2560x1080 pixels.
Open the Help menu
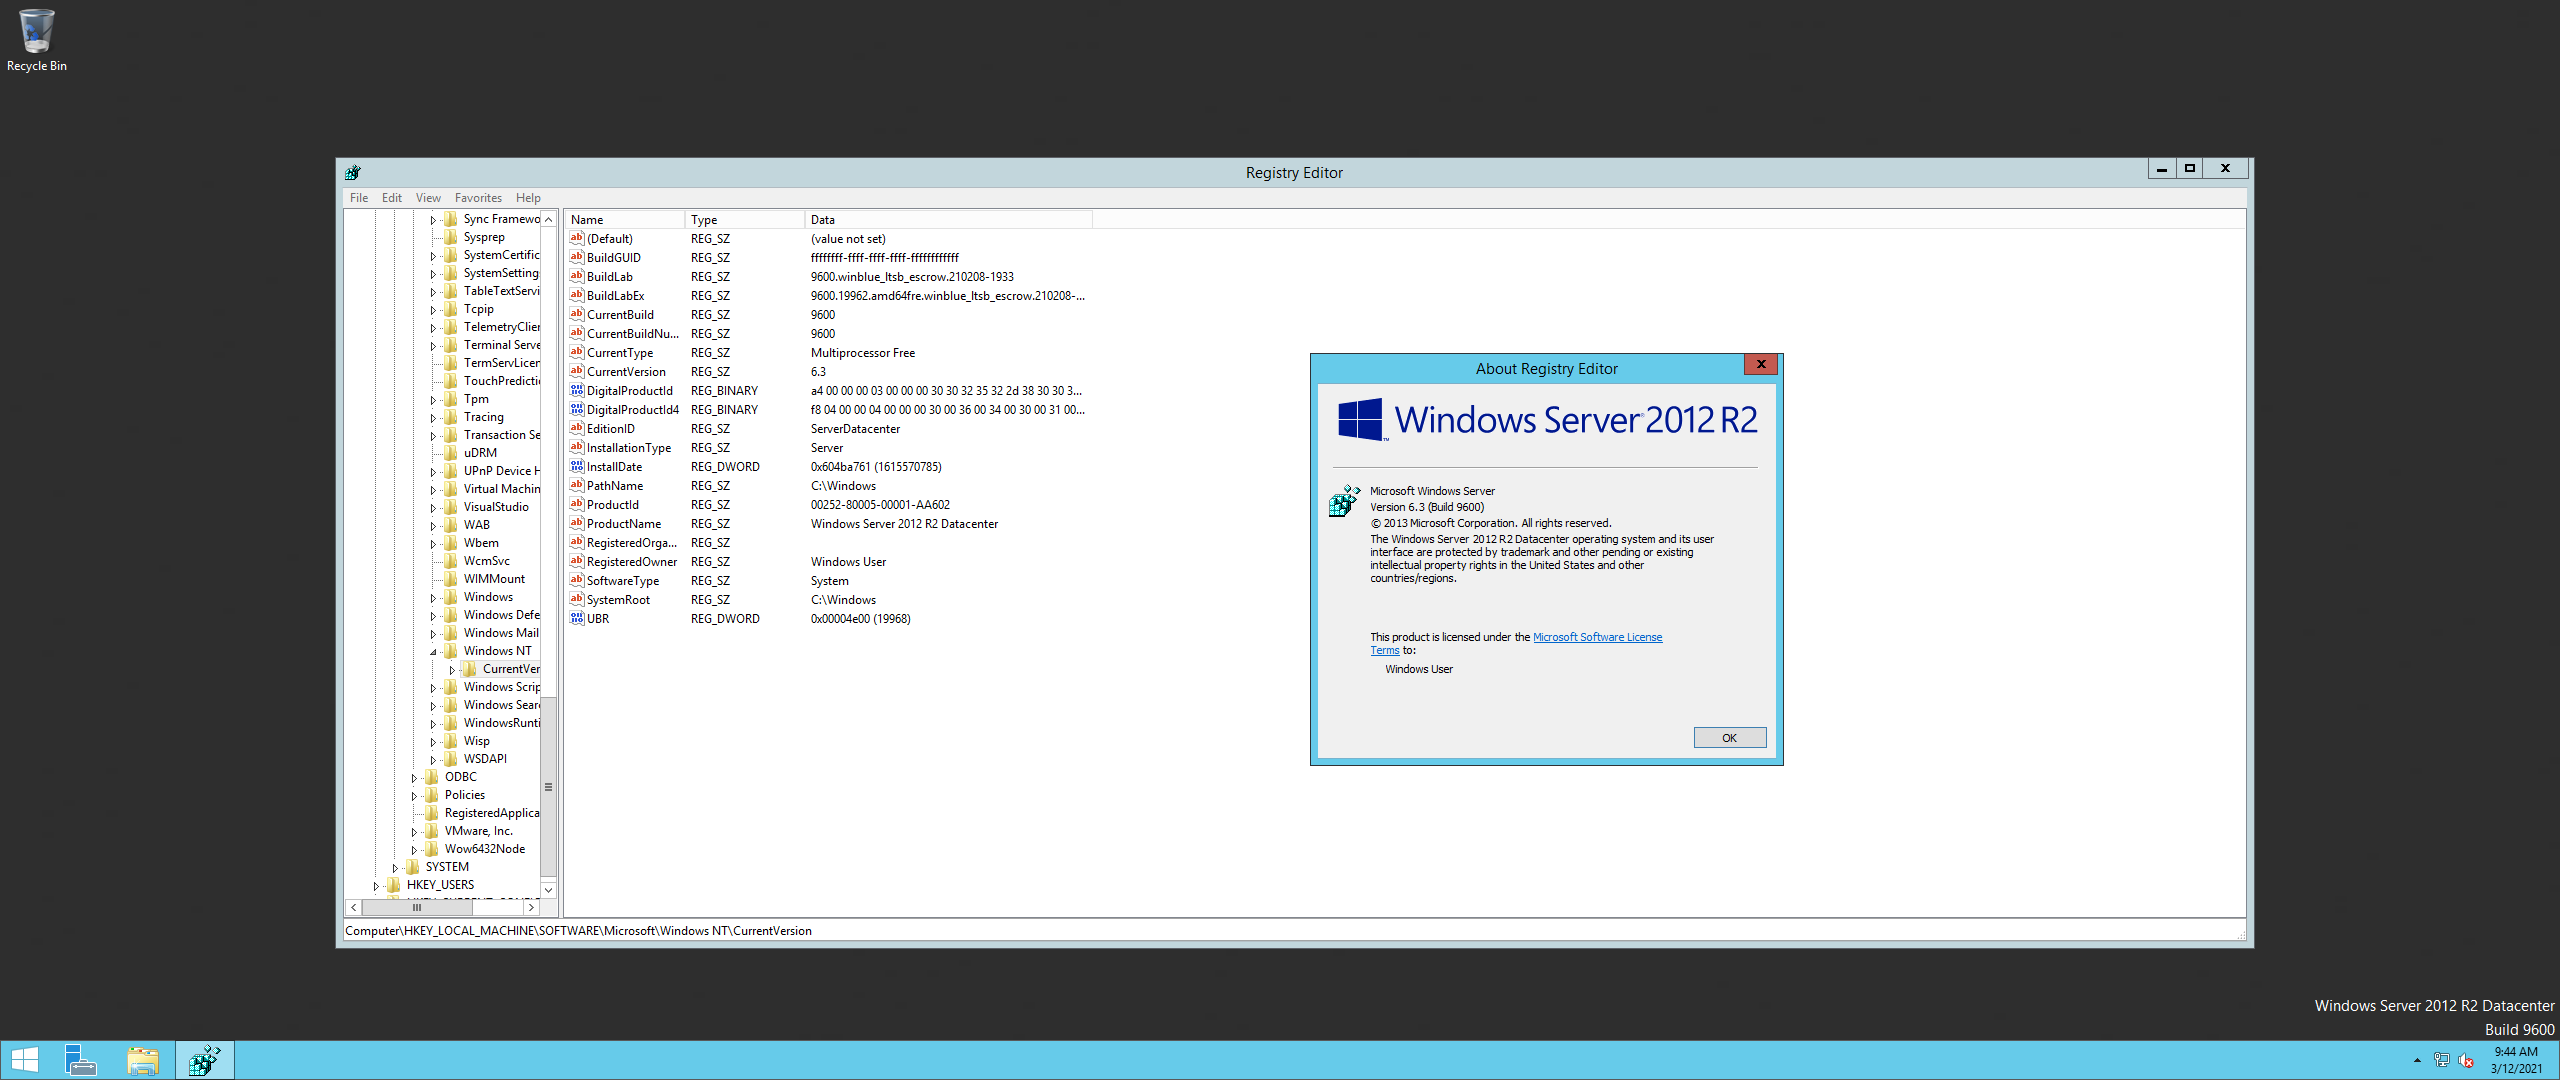[528, 198]
